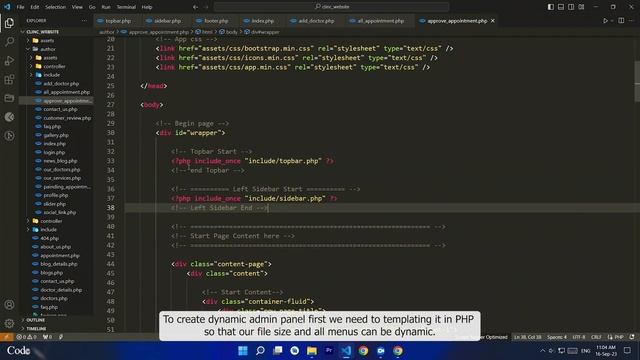
Task: Open customize layout icon
Action: [581, 7]
